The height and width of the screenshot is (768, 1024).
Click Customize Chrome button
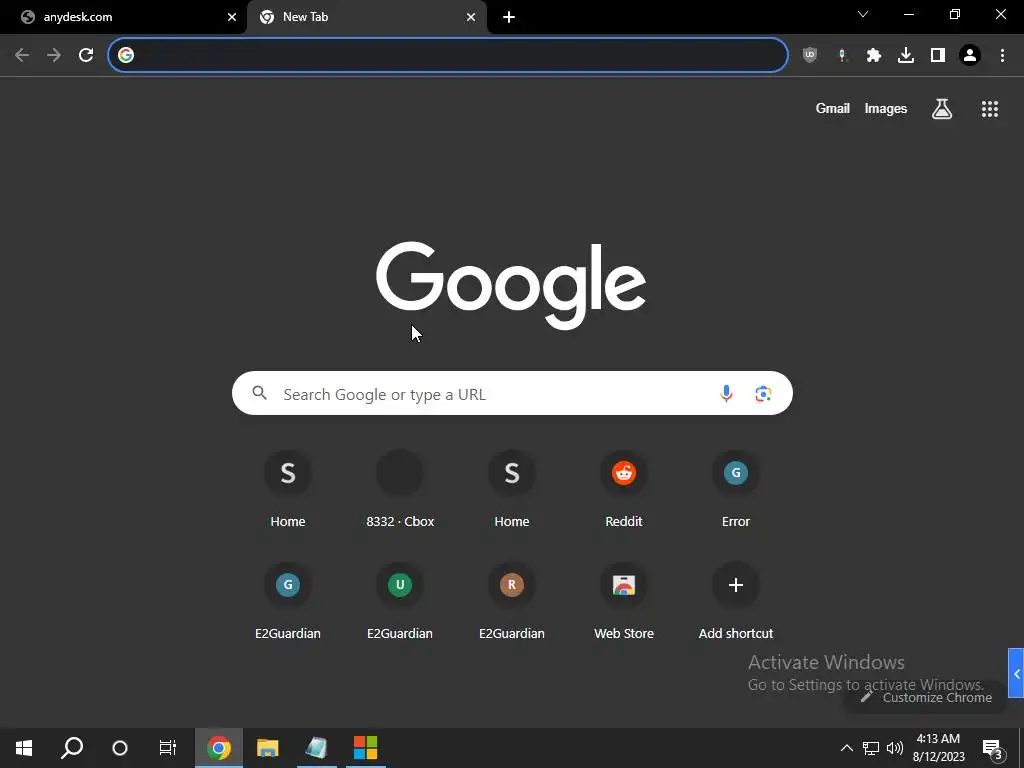coord(926,697)
